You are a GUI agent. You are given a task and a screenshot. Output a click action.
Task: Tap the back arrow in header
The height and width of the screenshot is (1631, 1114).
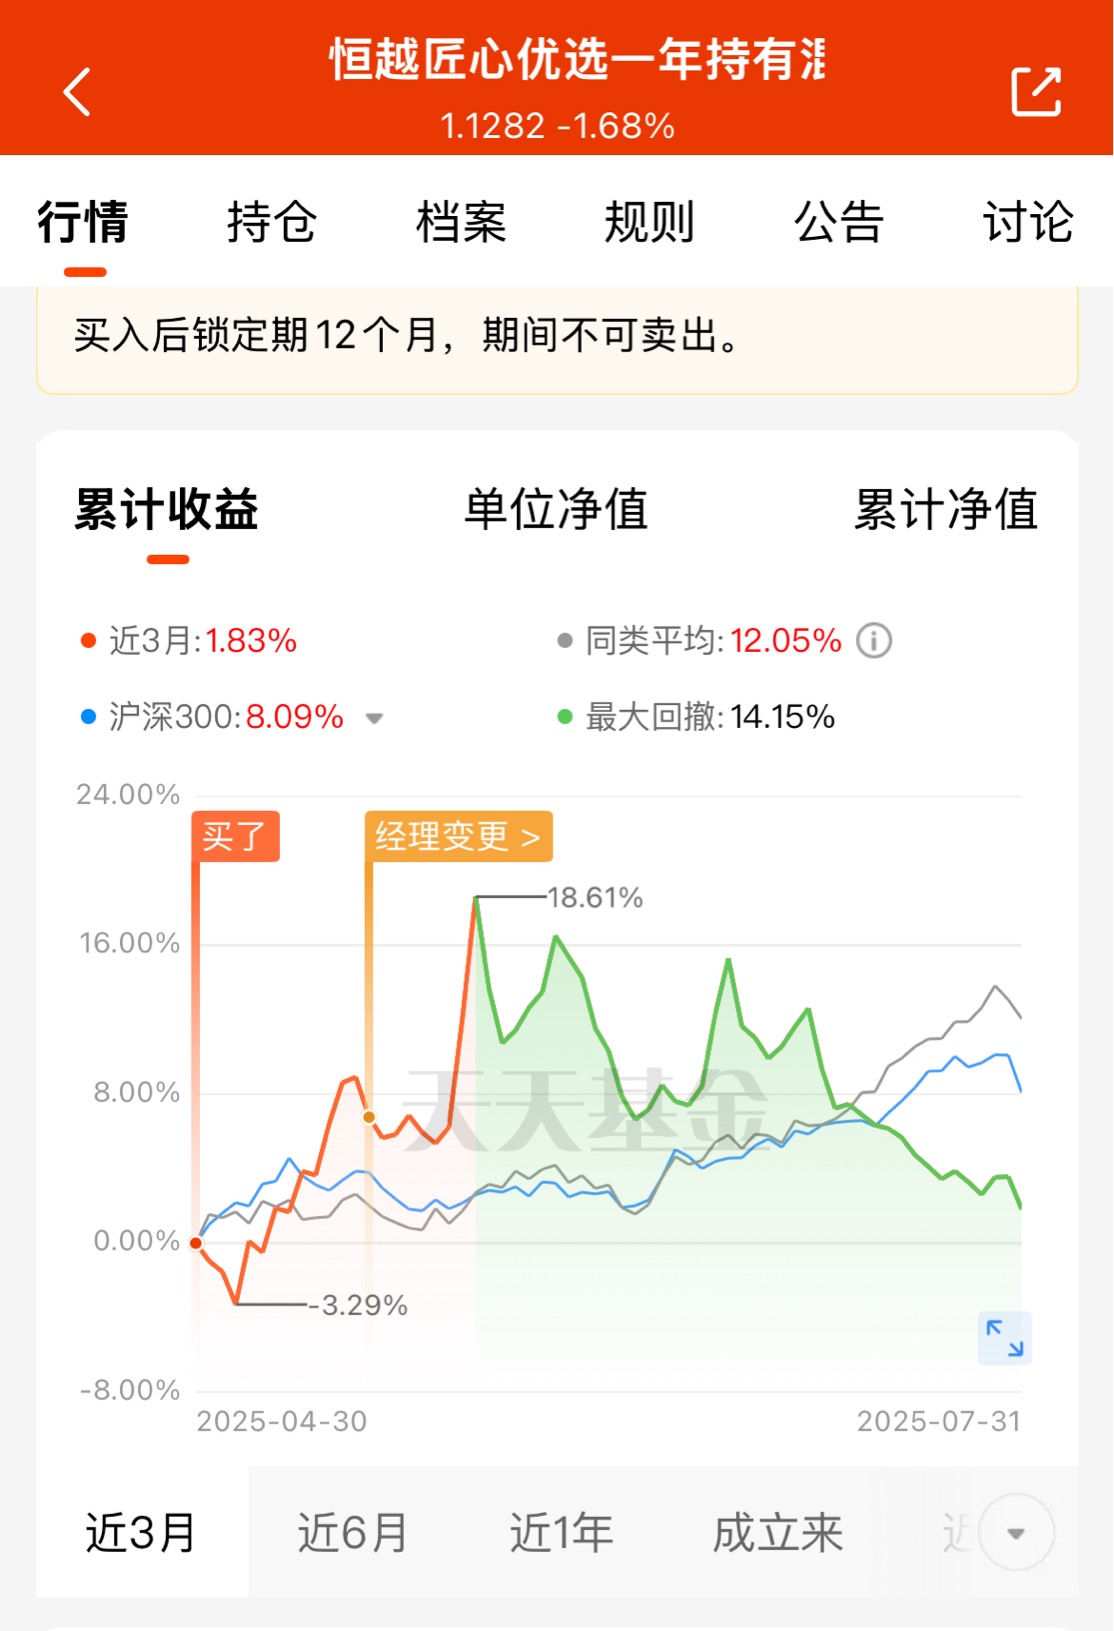pos(77,92)
